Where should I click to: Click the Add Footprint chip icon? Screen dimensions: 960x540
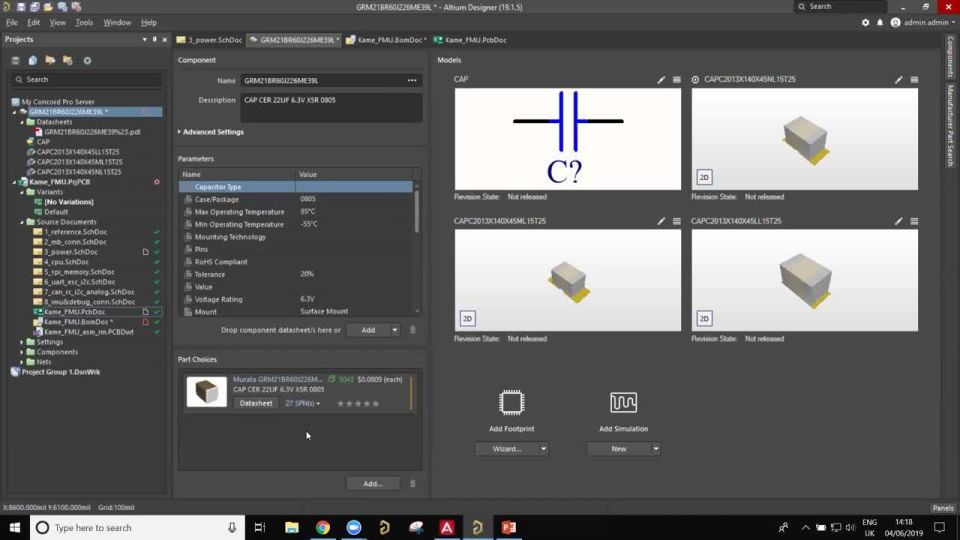[511, 402]
